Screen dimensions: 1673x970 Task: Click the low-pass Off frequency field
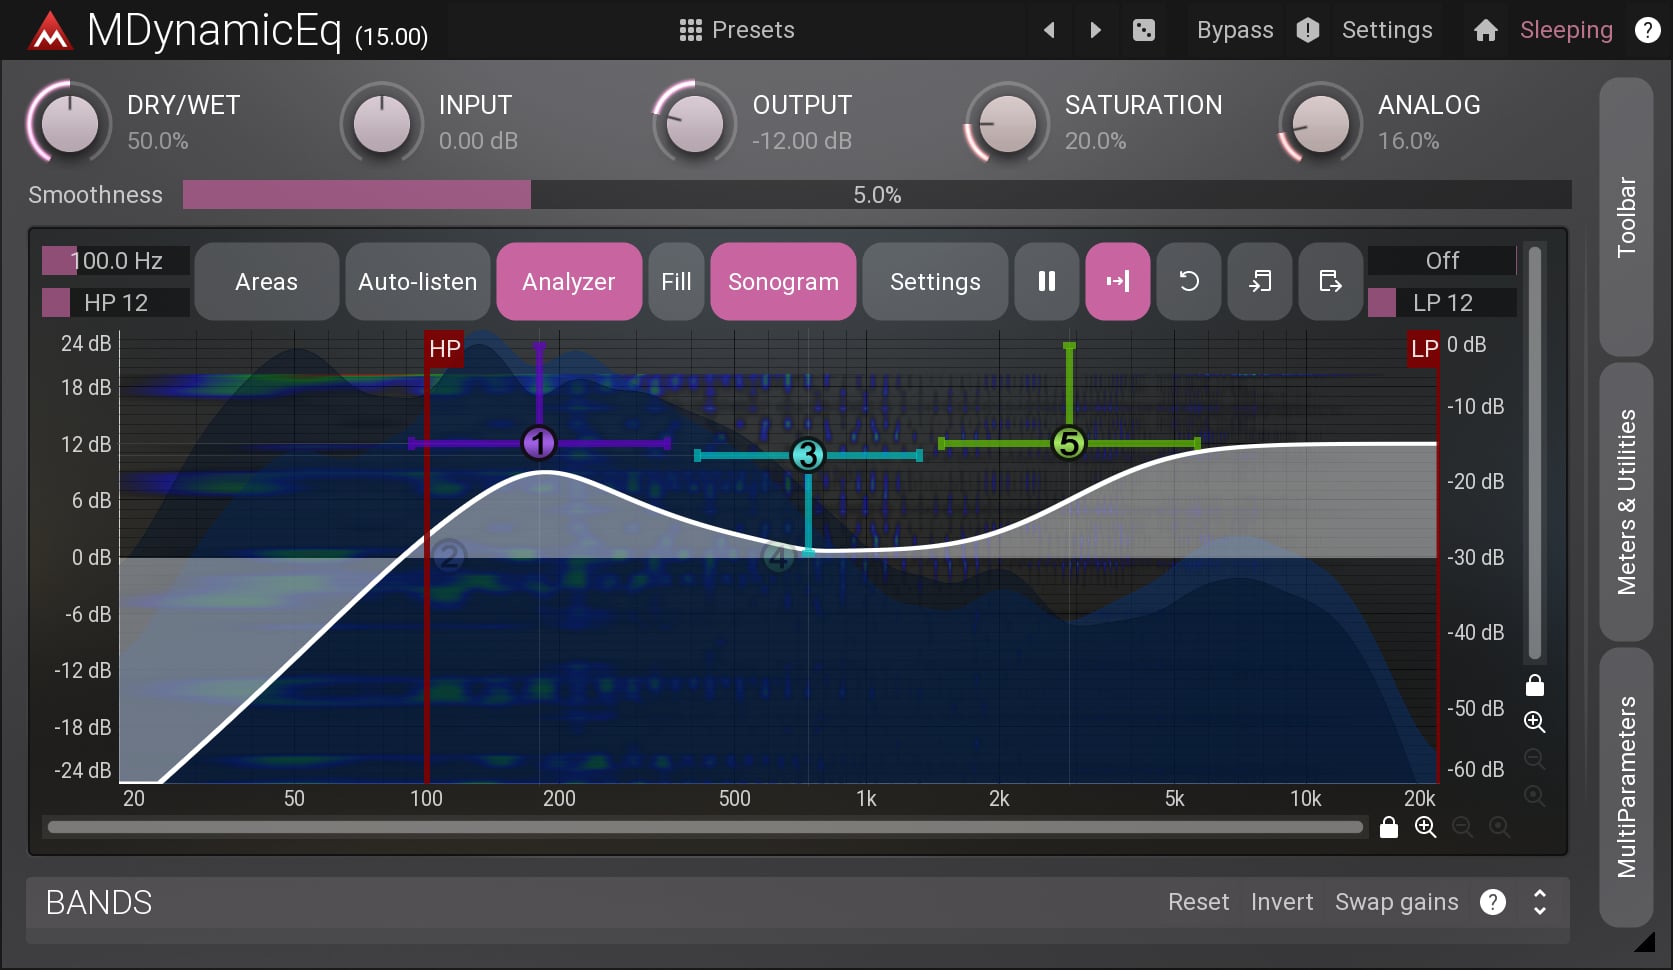pos(1442,261)
